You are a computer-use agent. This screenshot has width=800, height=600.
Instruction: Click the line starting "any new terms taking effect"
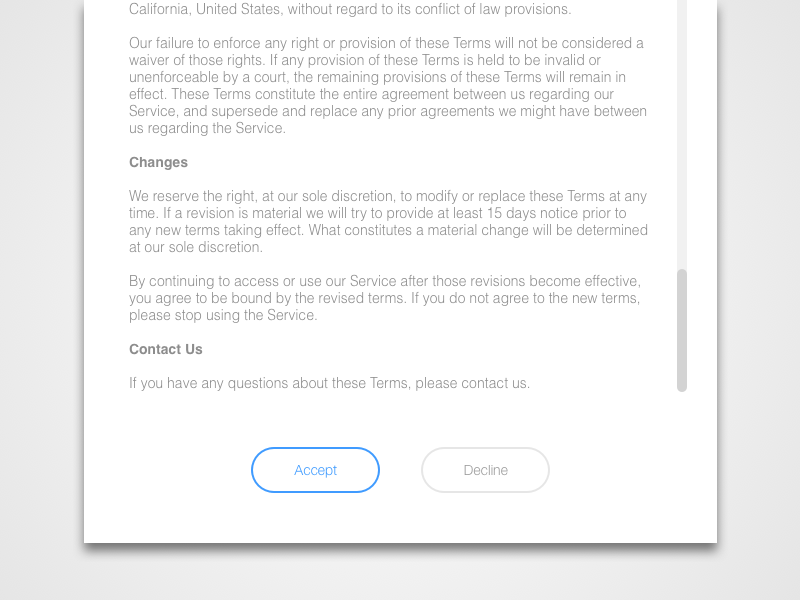[388, 230]
